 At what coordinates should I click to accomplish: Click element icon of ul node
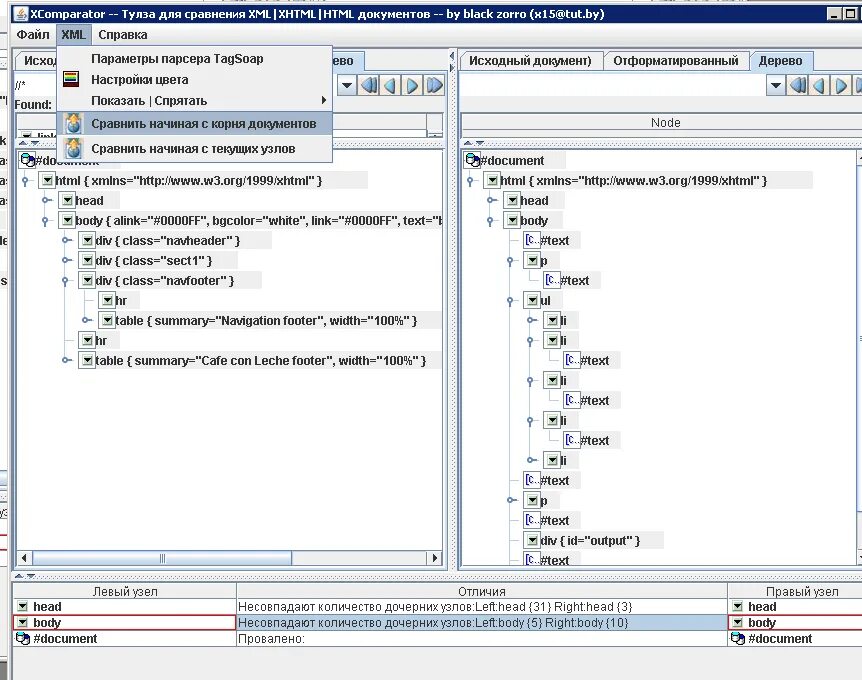(x=532, y=301)
